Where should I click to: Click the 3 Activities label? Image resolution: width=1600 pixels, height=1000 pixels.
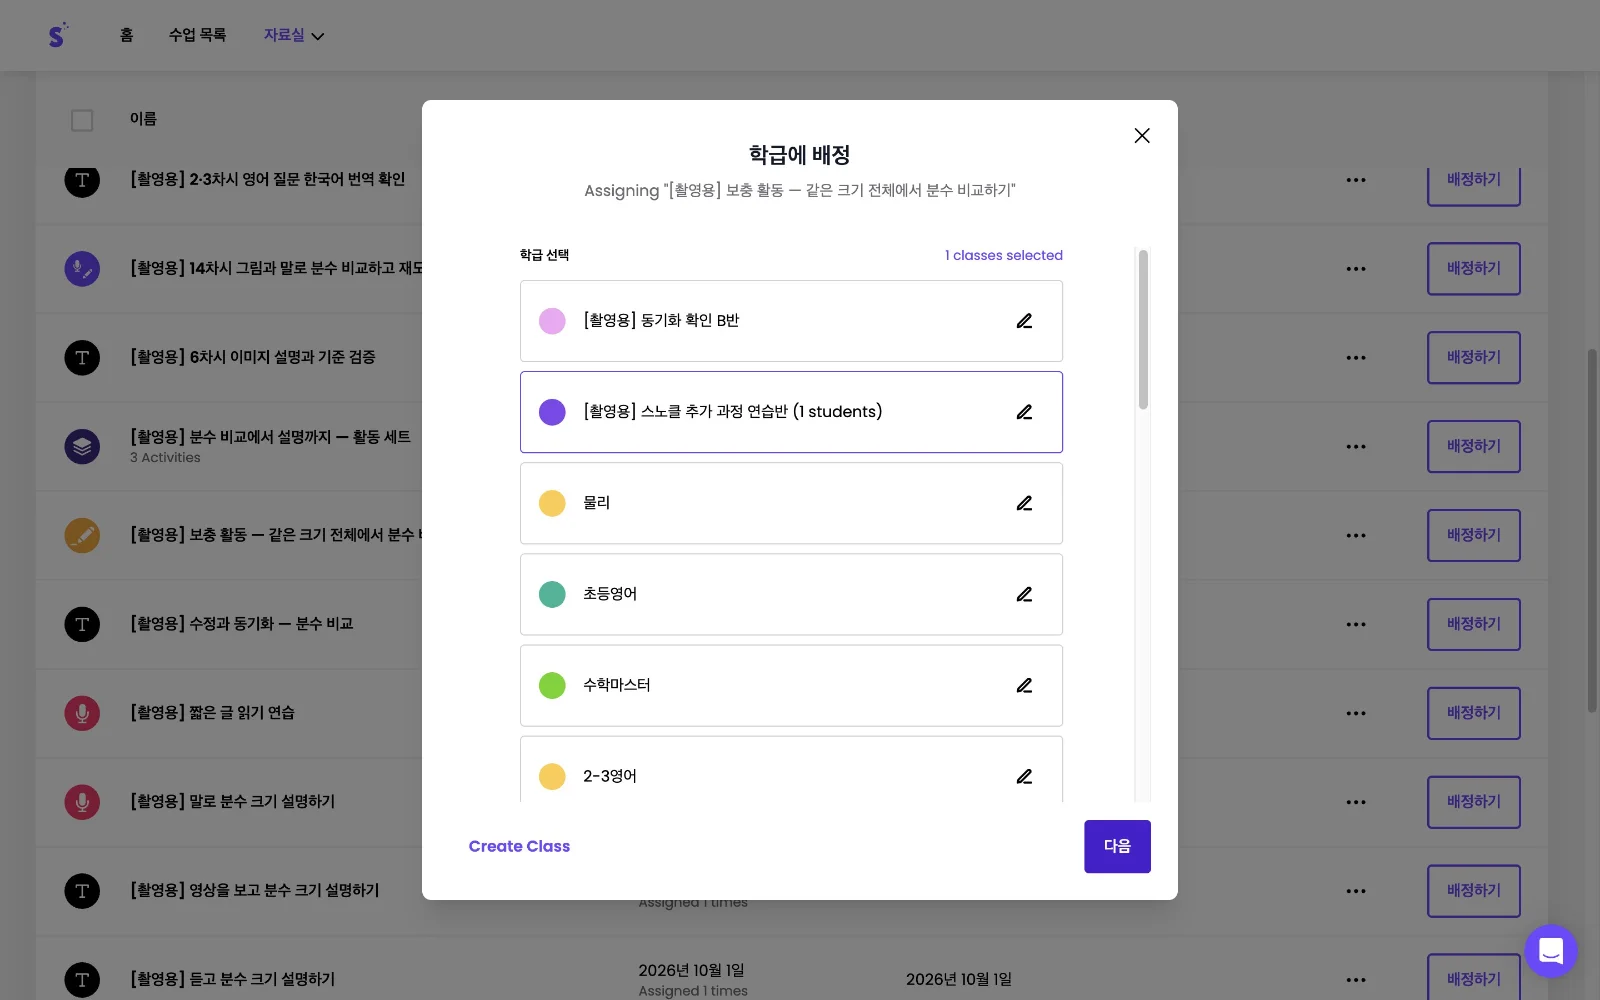tap(165, 458)
